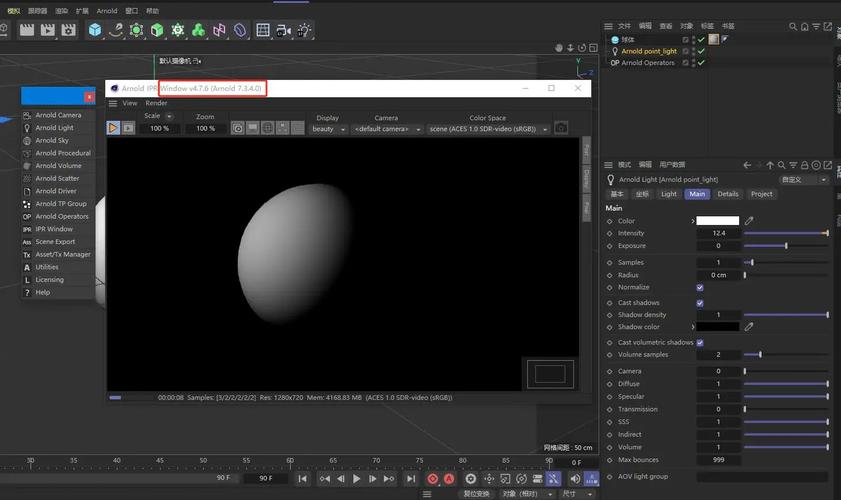The image size is (841, 500).
Task: Toggle the green check for the Arnold Operators row
Action: pyautogui.click(x=701, y=63)
